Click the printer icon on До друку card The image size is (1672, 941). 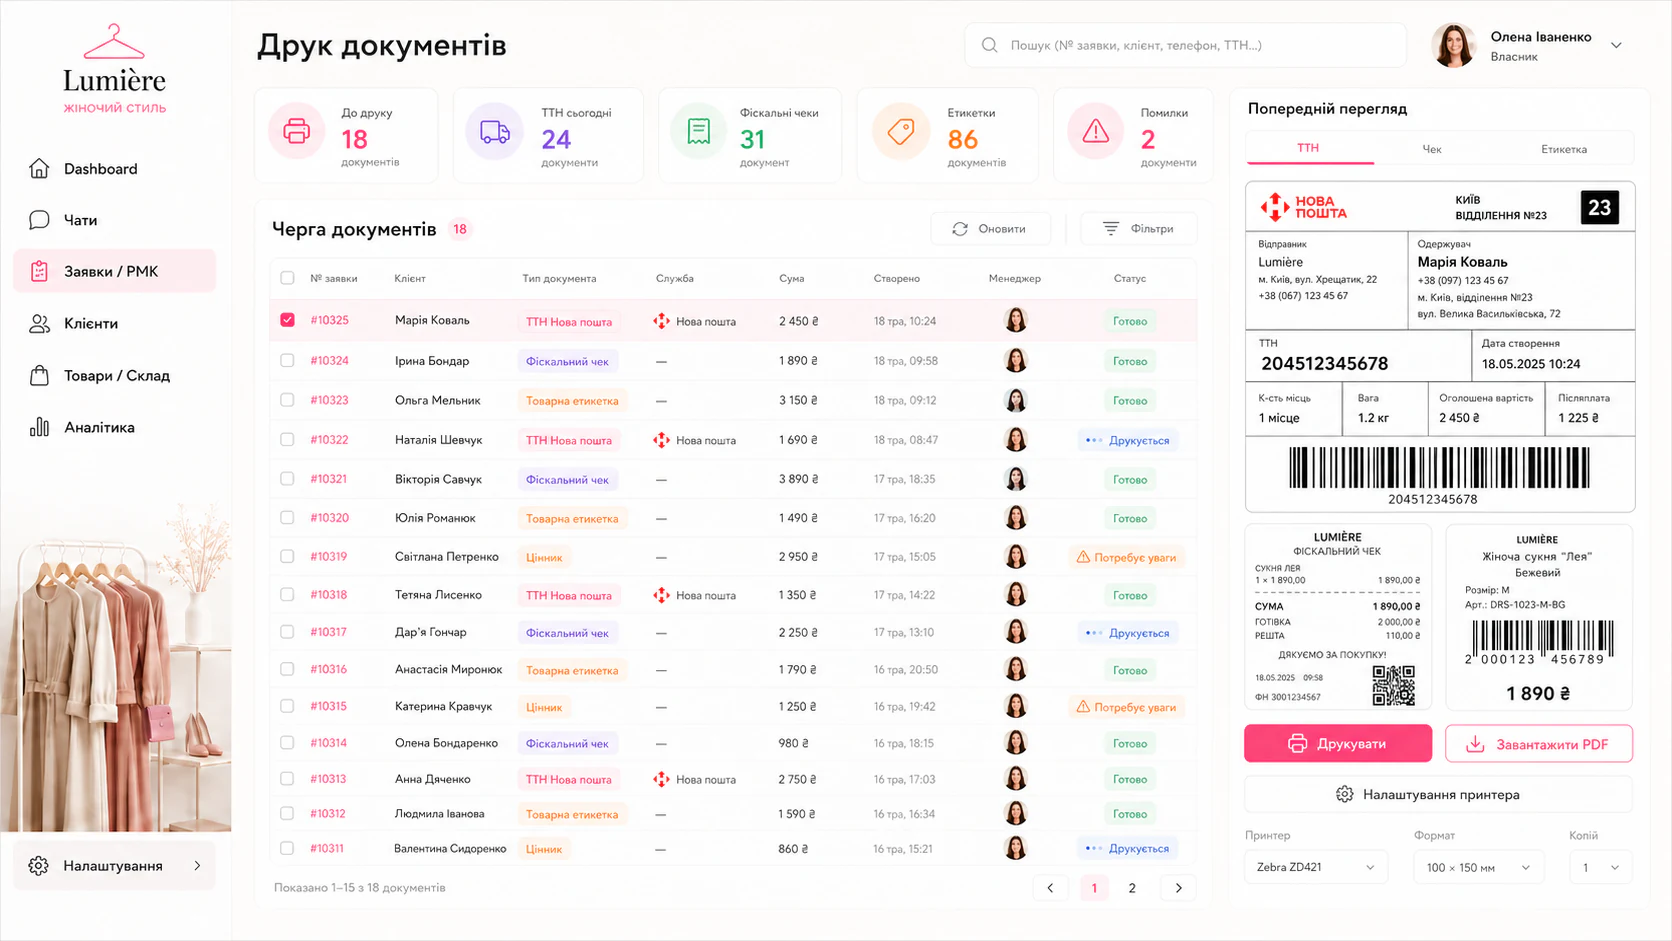point(297,131)
